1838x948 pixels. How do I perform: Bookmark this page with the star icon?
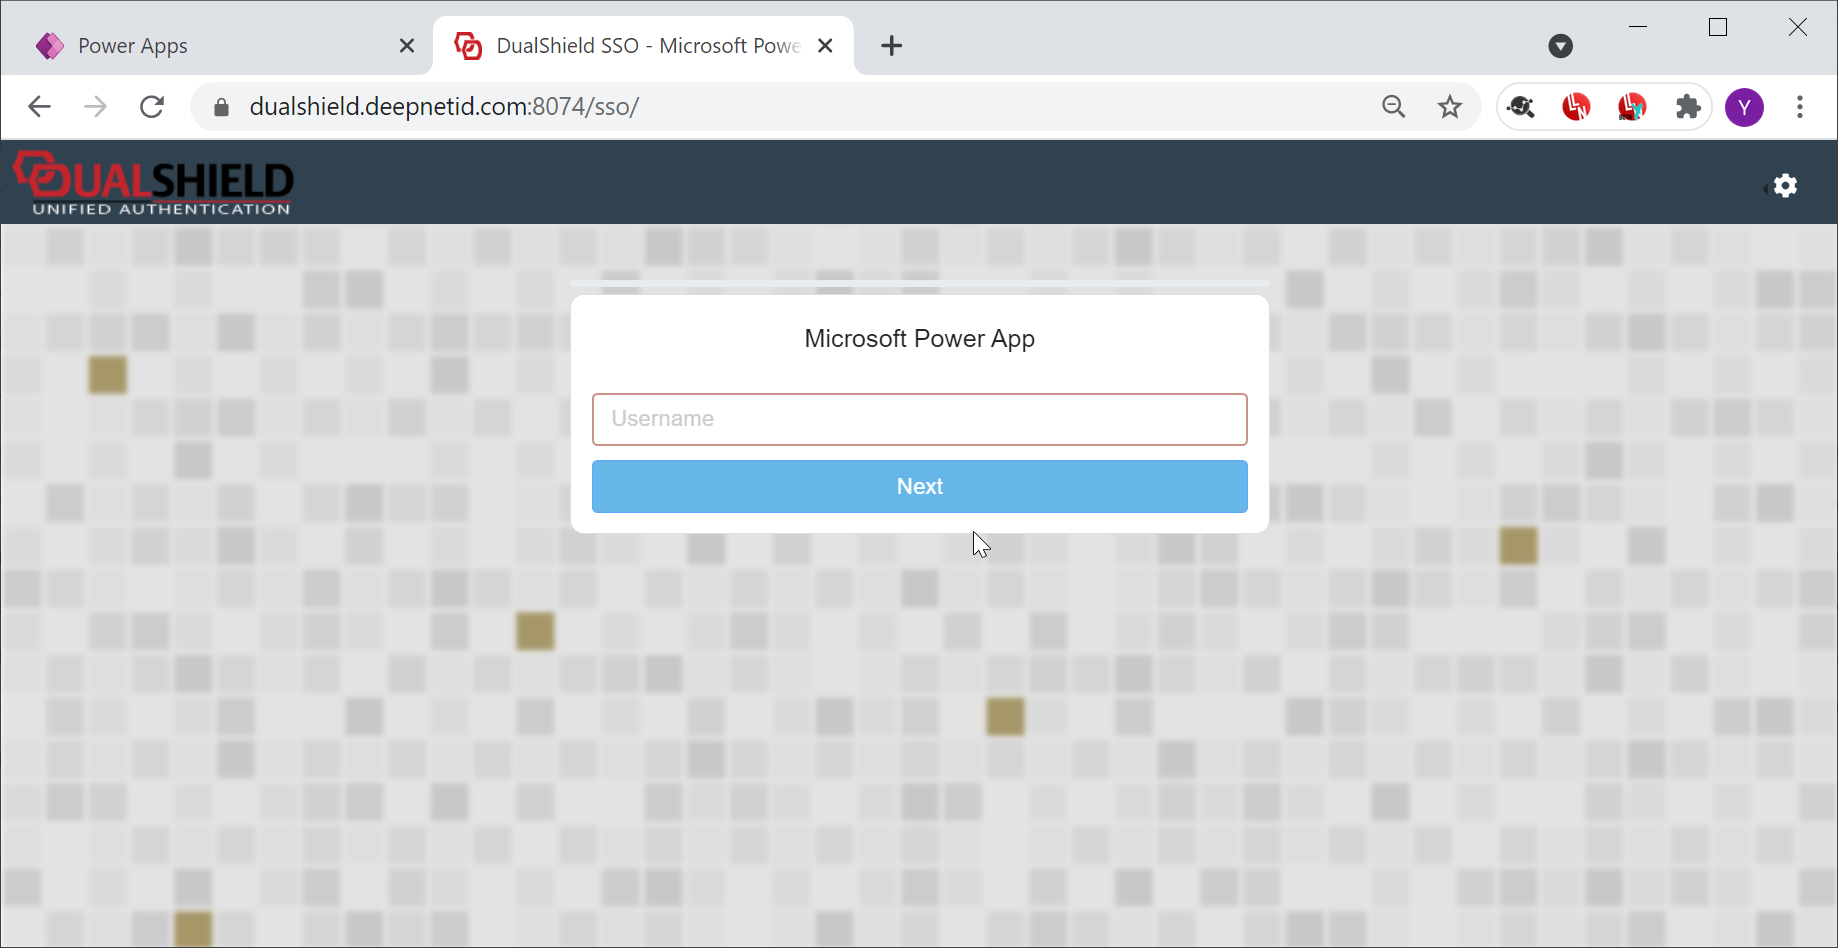(1449, 107)
